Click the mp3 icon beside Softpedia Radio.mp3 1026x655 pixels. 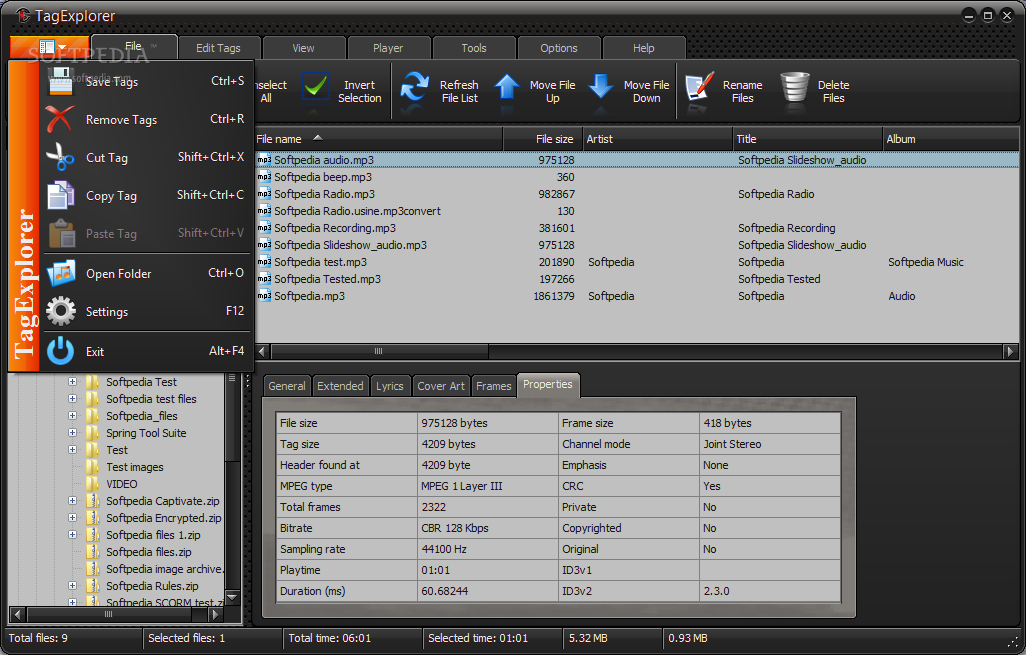click(x=264, y=194)
